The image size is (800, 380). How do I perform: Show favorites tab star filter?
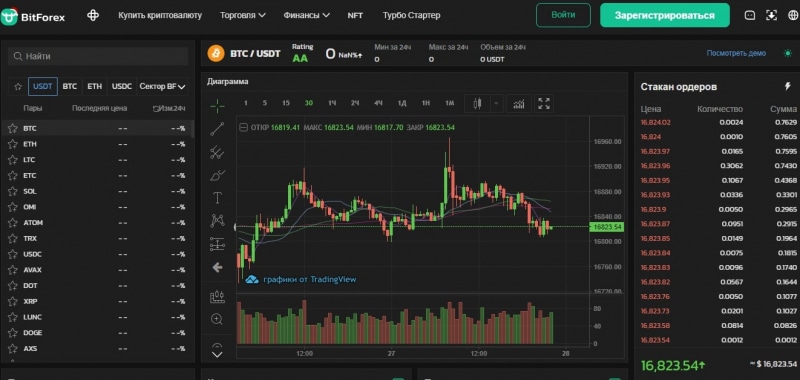(18, 87)
